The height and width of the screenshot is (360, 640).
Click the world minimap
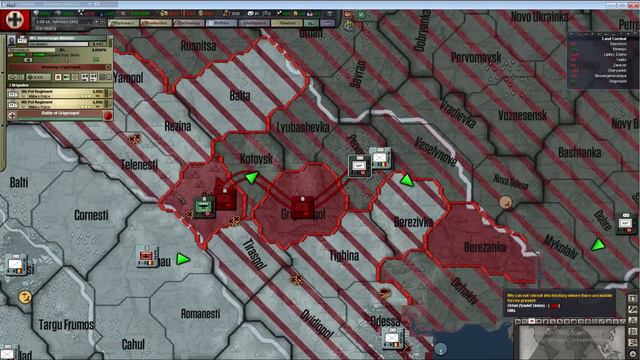[571, 343]
